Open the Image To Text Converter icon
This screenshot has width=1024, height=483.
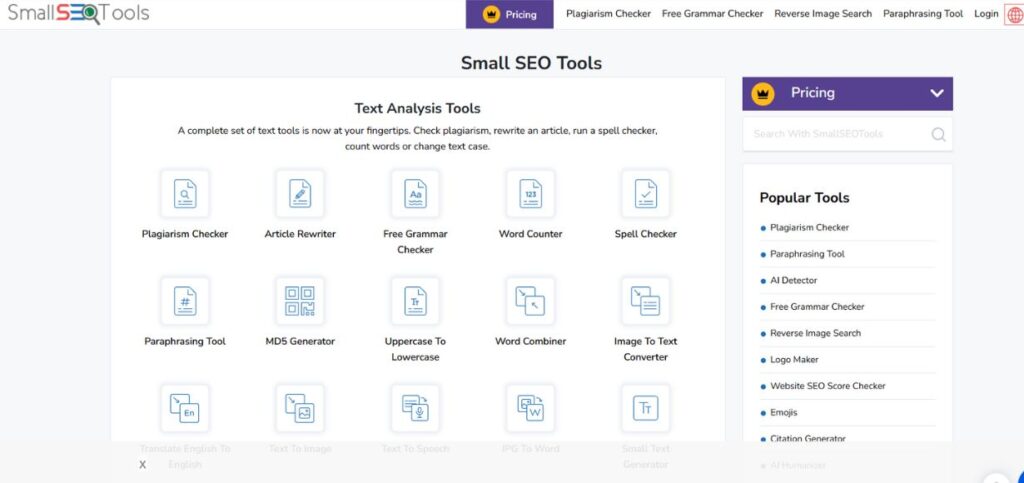click(x=646, y=301)
